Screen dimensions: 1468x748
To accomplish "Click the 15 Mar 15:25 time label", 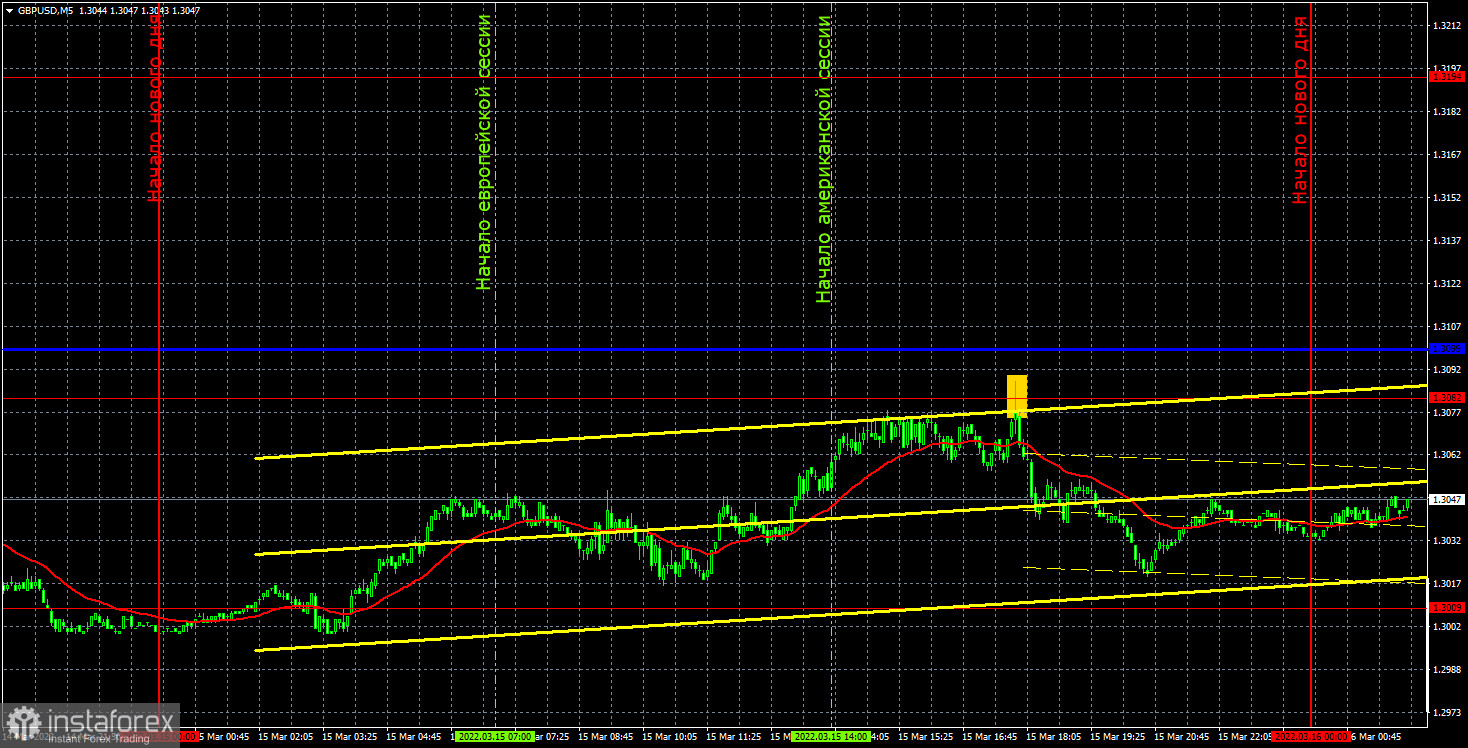I will click(x=927, y=736).
